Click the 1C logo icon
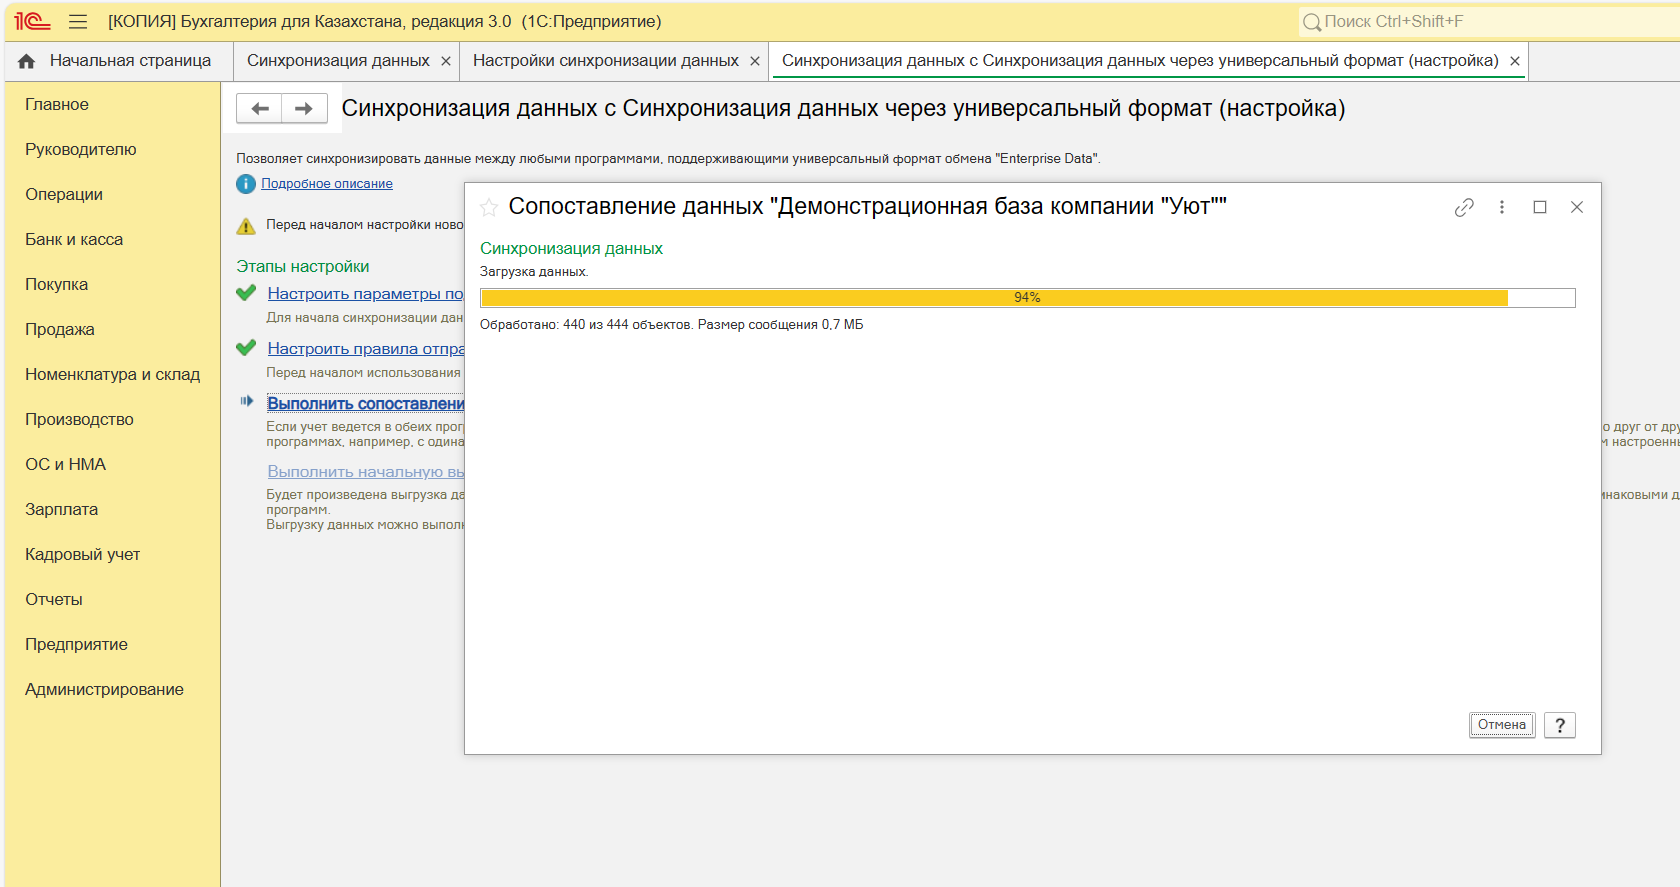This screenshot has width=1680, height=887. click(32, 21)
